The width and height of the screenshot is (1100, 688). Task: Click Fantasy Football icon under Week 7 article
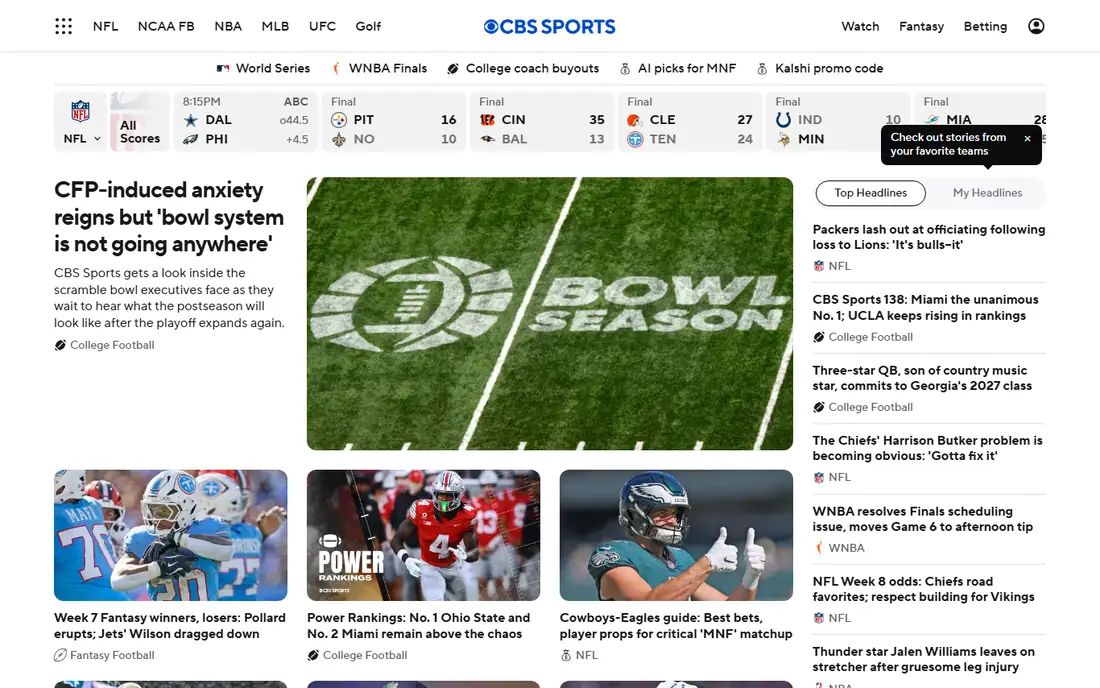60,655
